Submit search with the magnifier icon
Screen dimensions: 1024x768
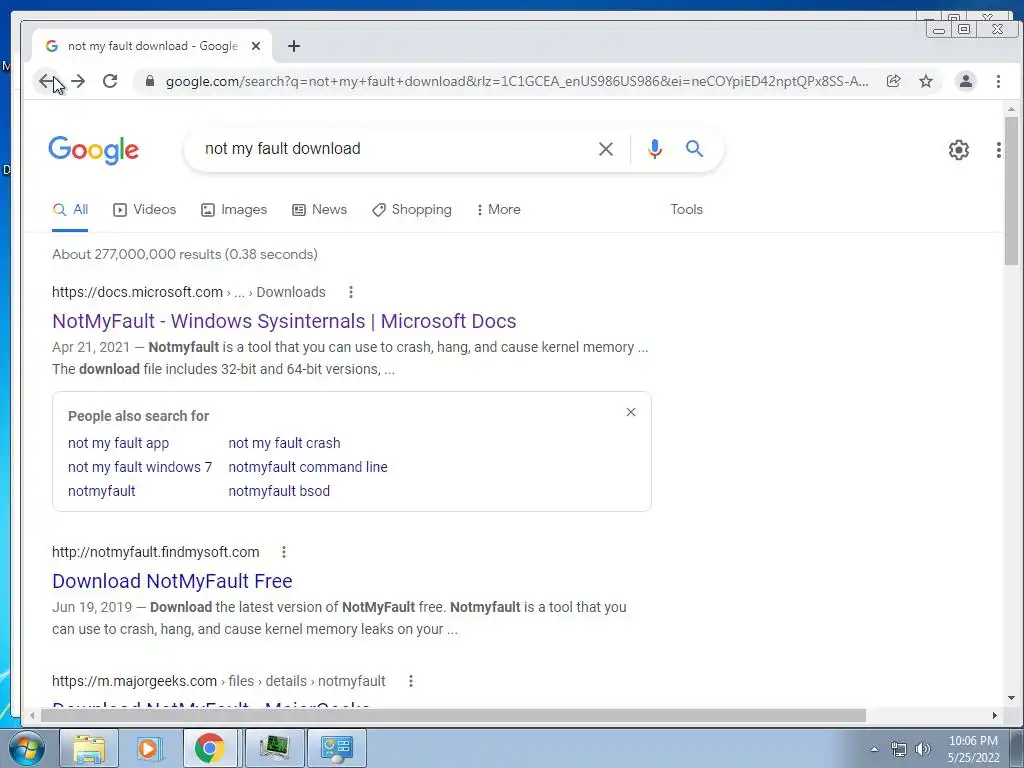(x=694, y=149)
